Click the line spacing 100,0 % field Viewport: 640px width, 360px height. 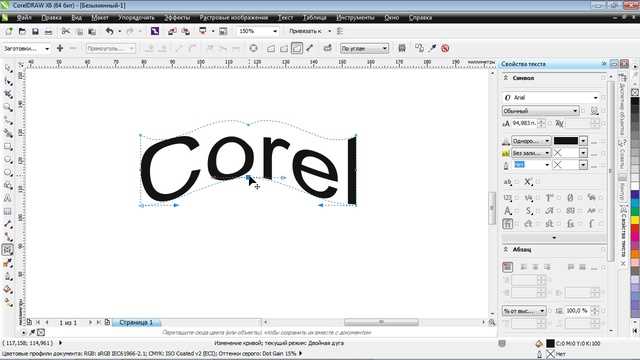tap(578, 311)
